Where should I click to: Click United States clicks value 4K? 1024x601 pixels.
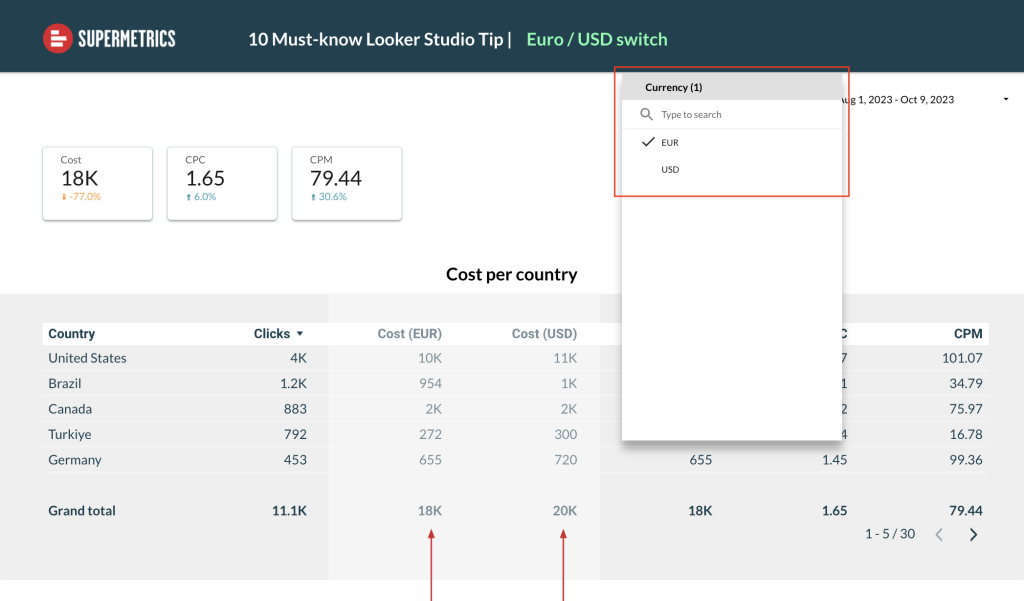point(298,358)
